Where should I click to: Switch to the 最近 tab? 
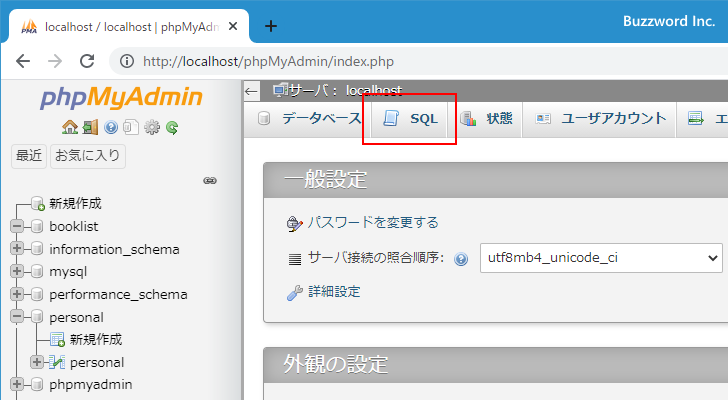coord(29,155)
